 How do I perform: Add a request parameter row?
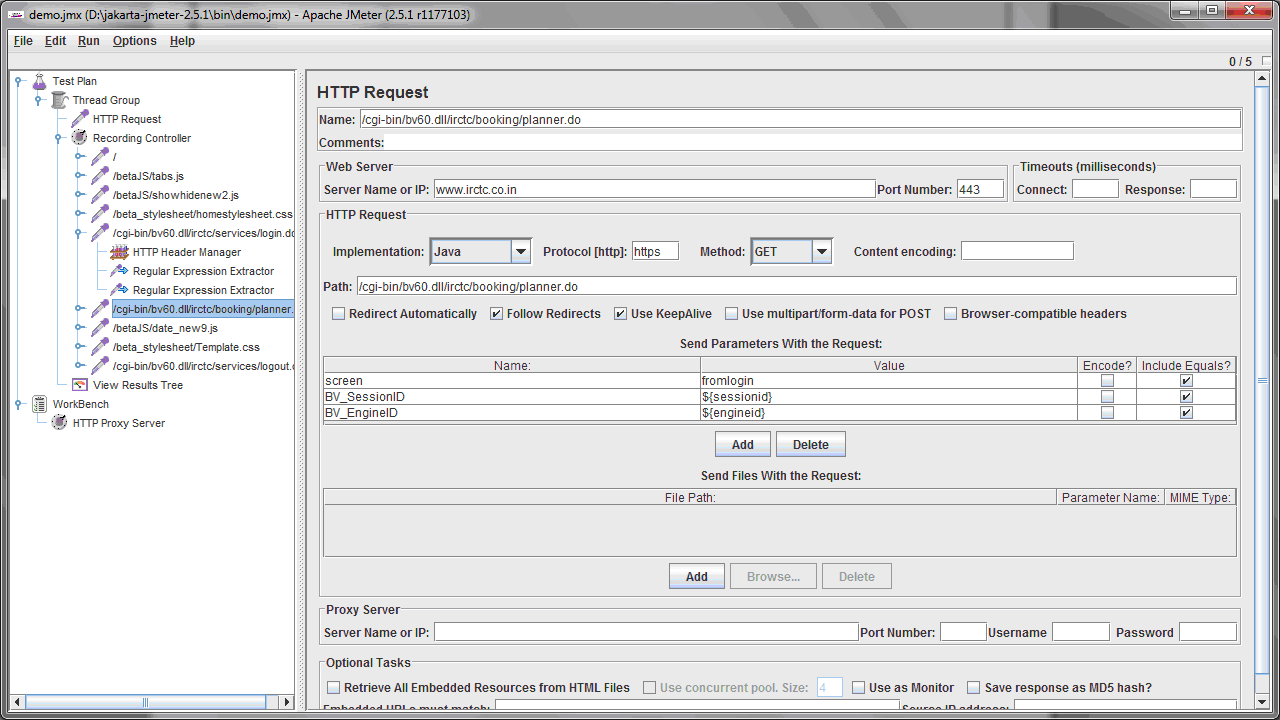743,444
